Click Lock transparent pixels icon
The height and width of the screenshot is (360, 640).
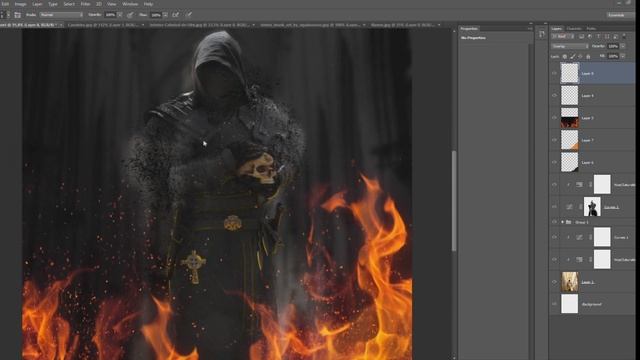tap(565, 56)
